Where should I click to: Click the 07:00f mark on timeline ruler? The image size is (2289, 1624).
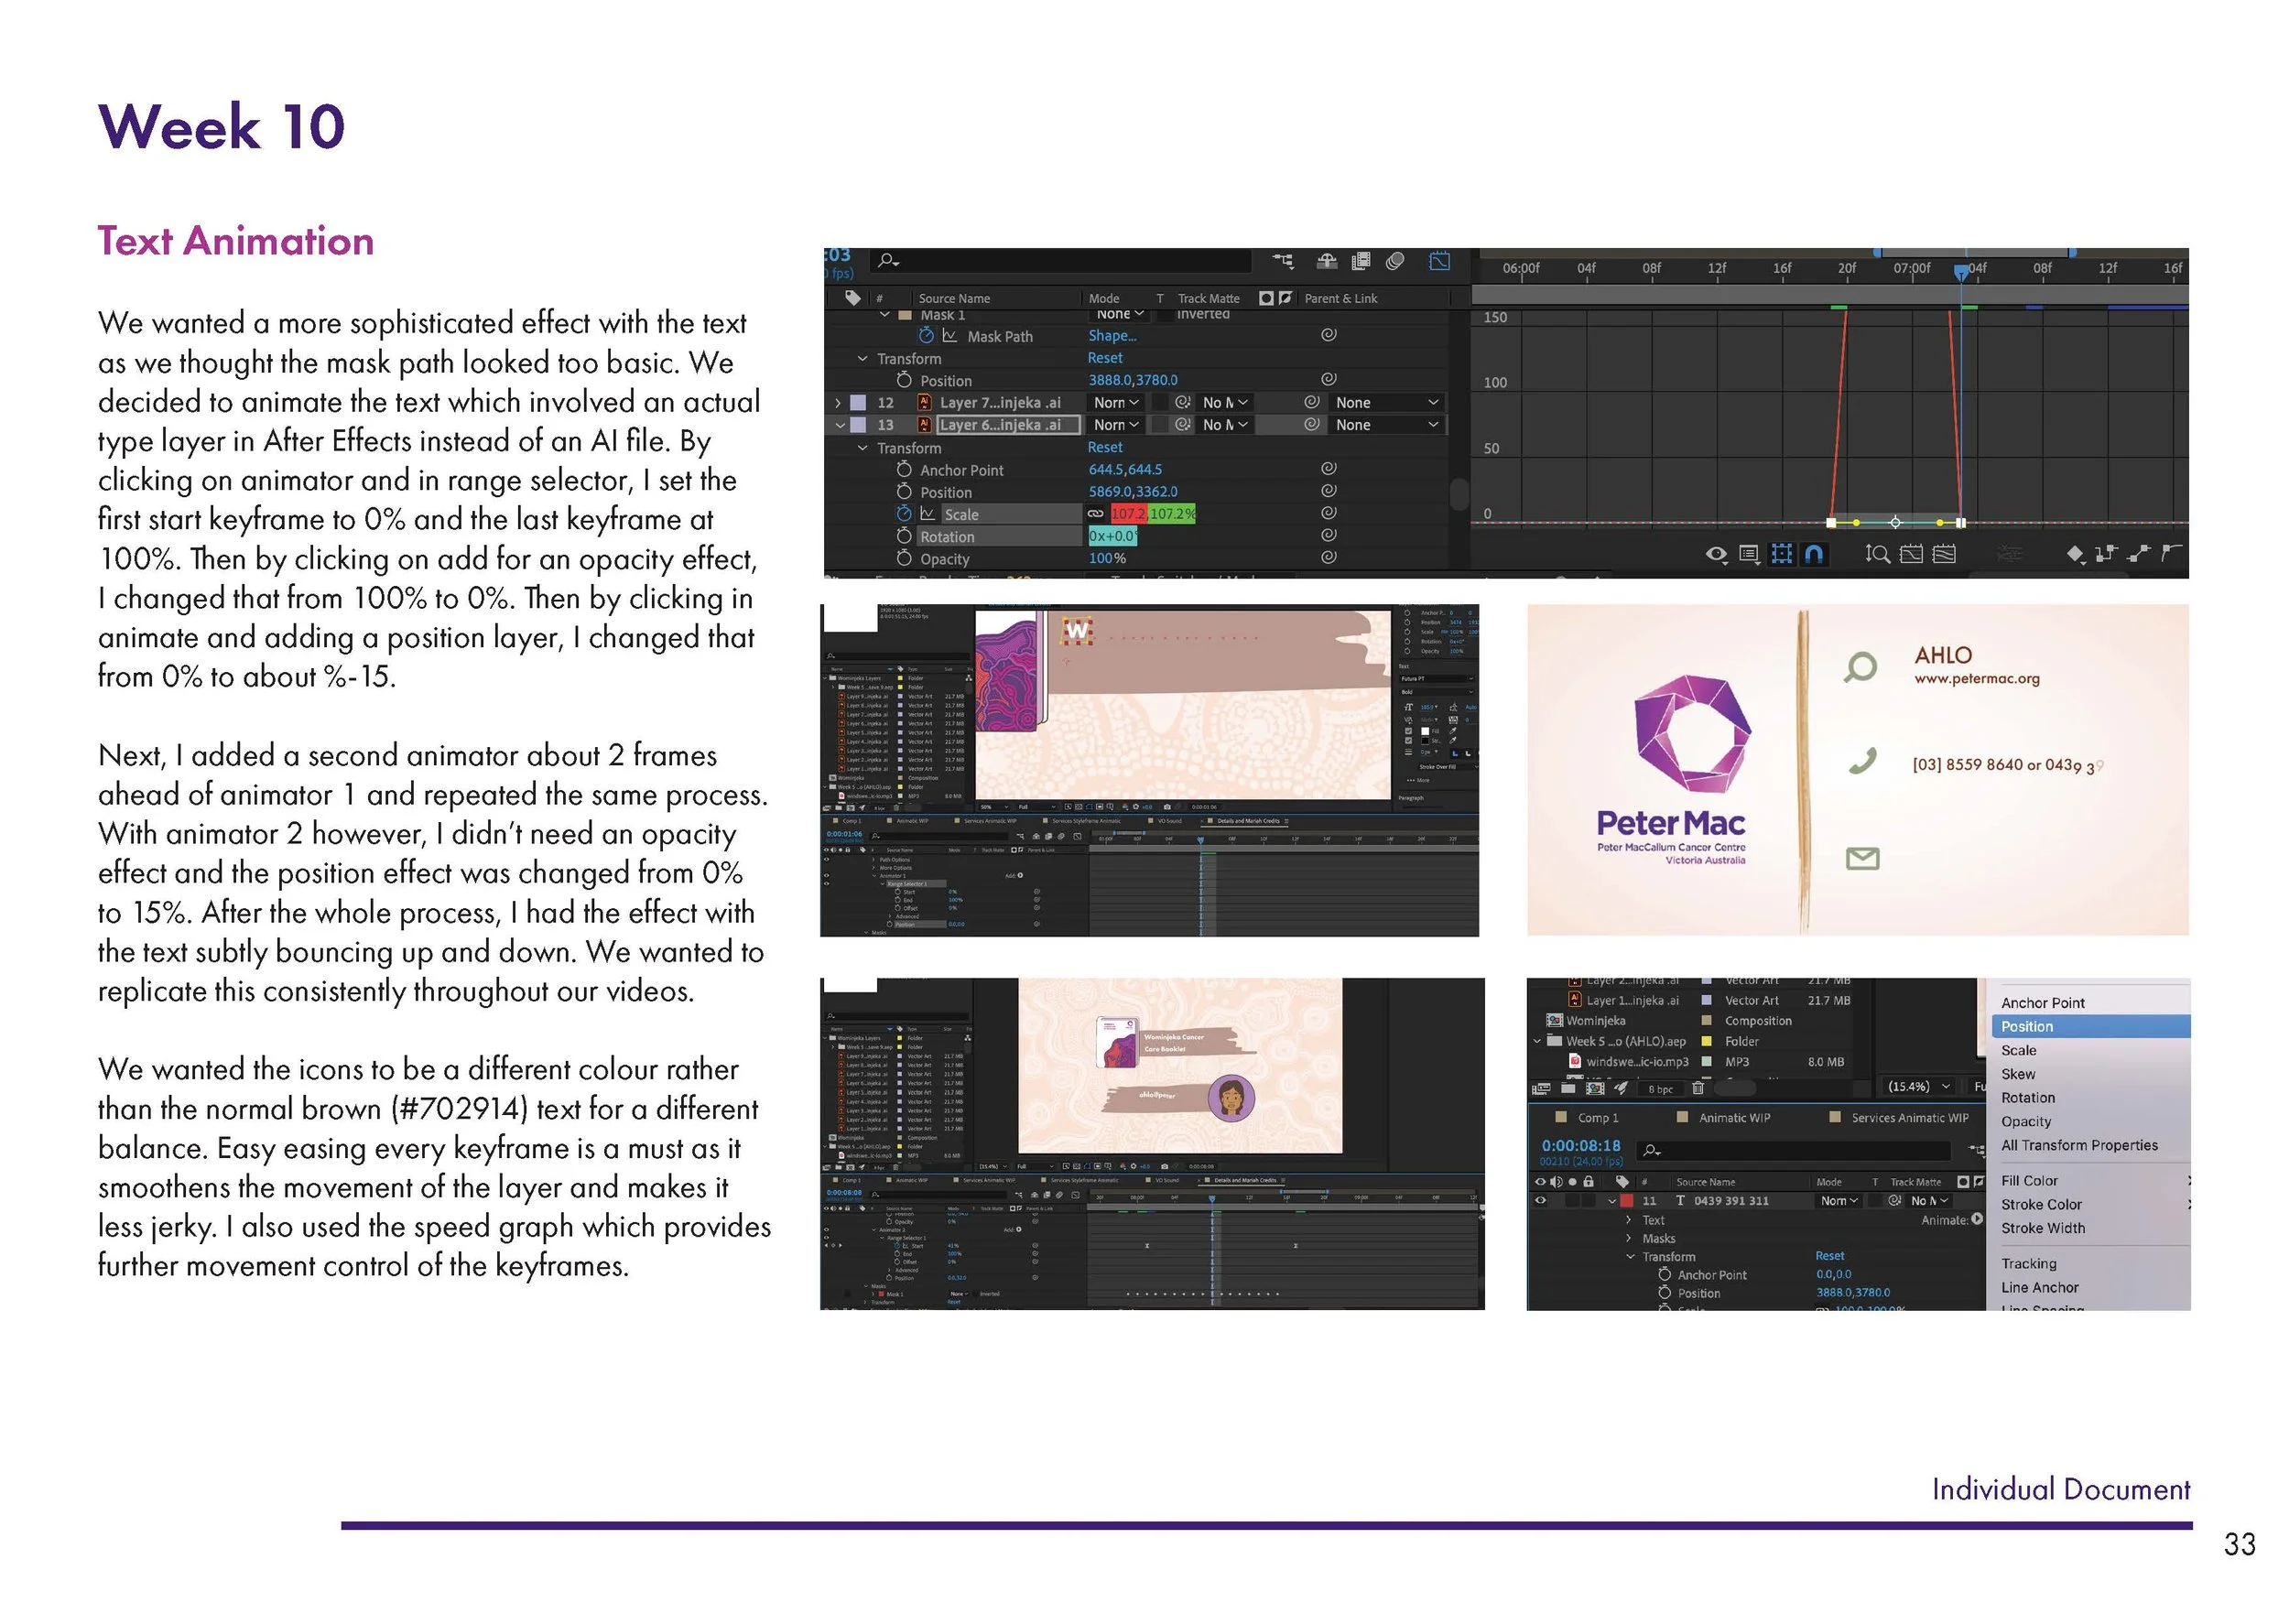pos(1911,269)
